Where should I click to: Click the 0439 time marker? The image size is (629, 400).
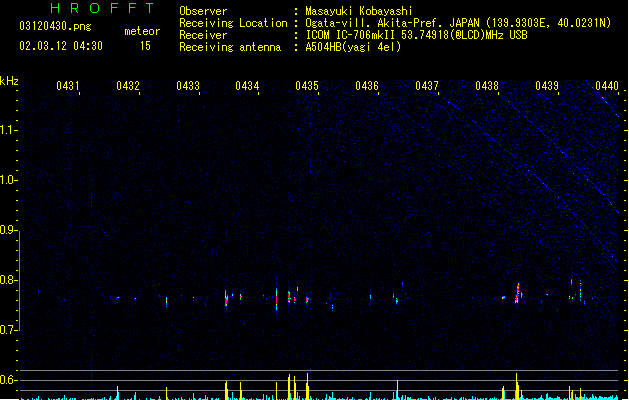coord(547,86)
